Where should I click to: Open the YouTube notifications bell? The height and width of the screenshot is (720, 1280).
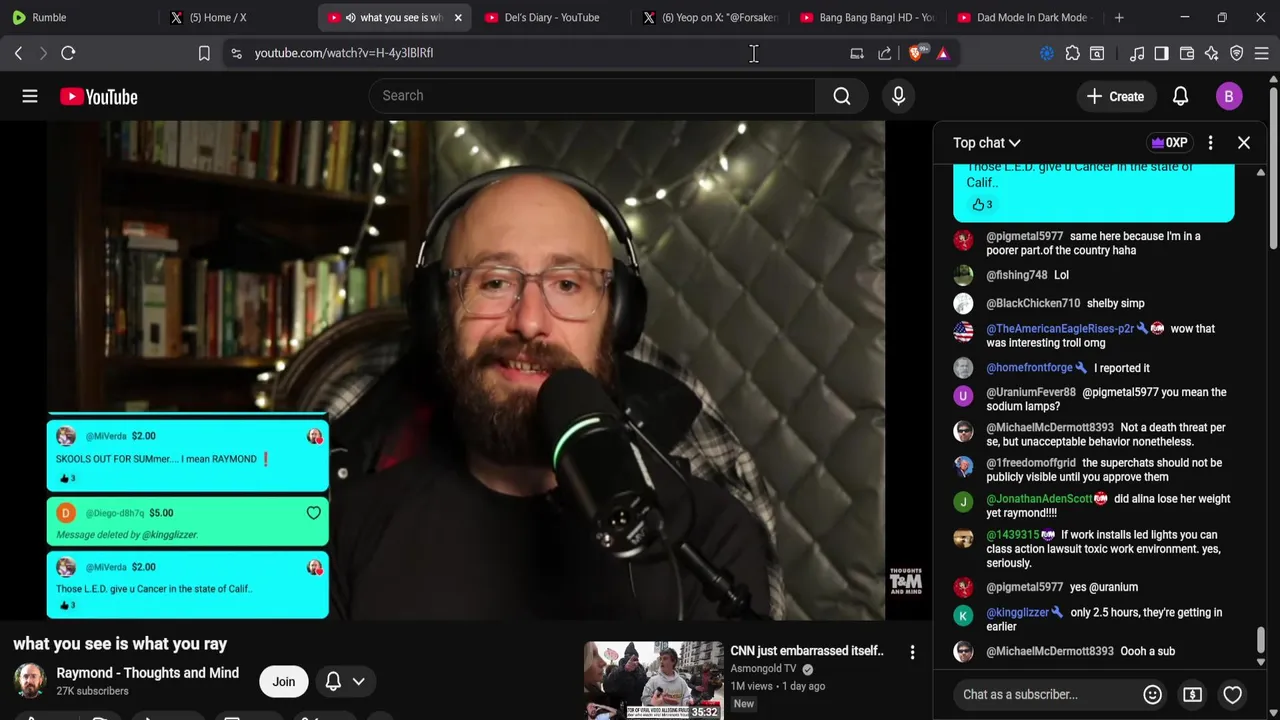pyautogui.click(x=1180, y=96)
